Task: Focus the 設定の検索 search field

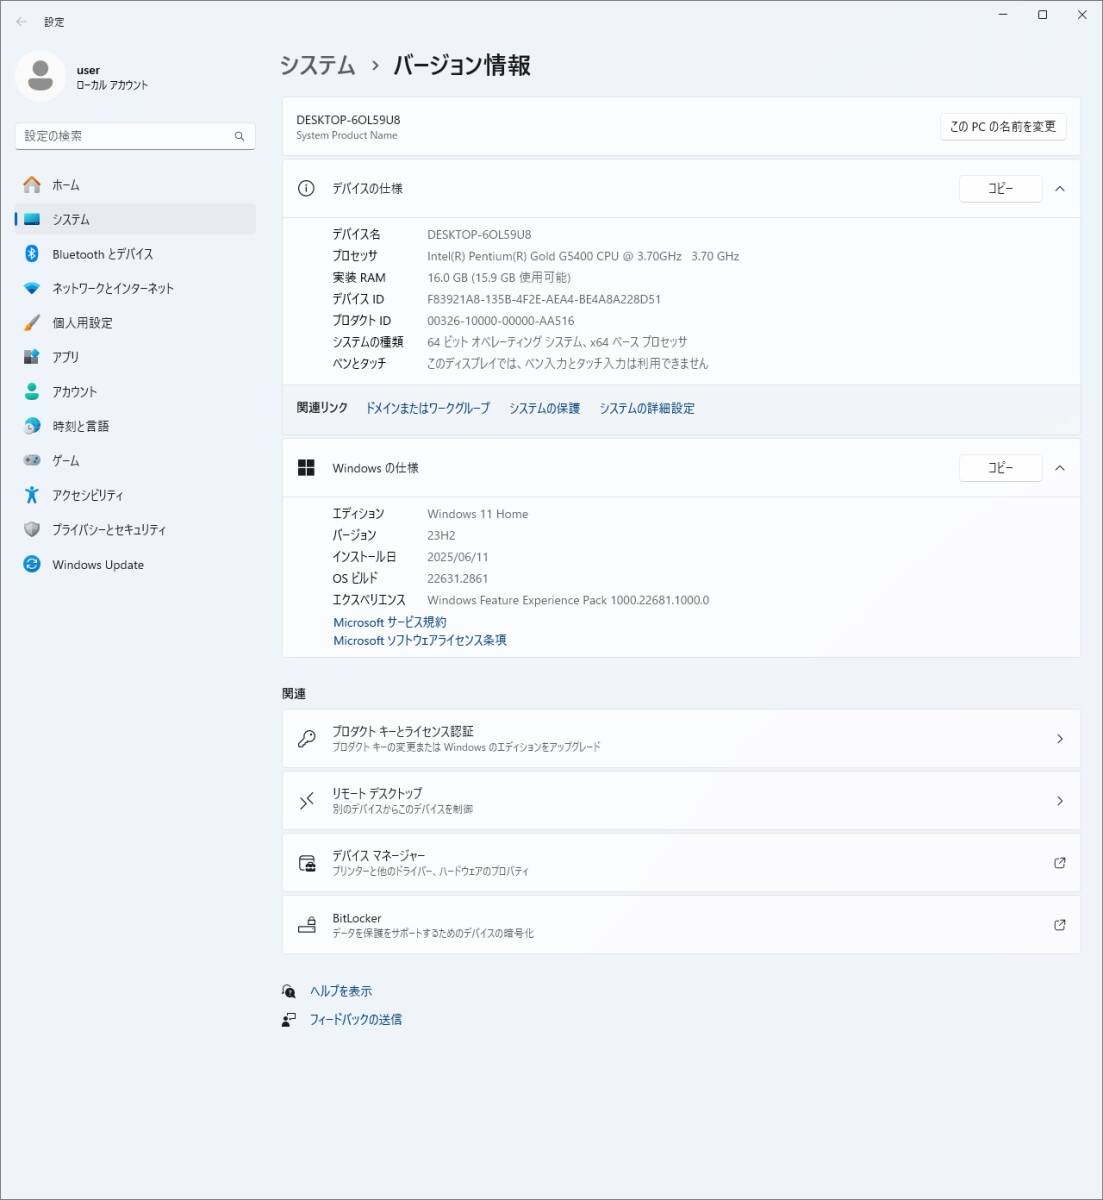Action: [135, 136]
